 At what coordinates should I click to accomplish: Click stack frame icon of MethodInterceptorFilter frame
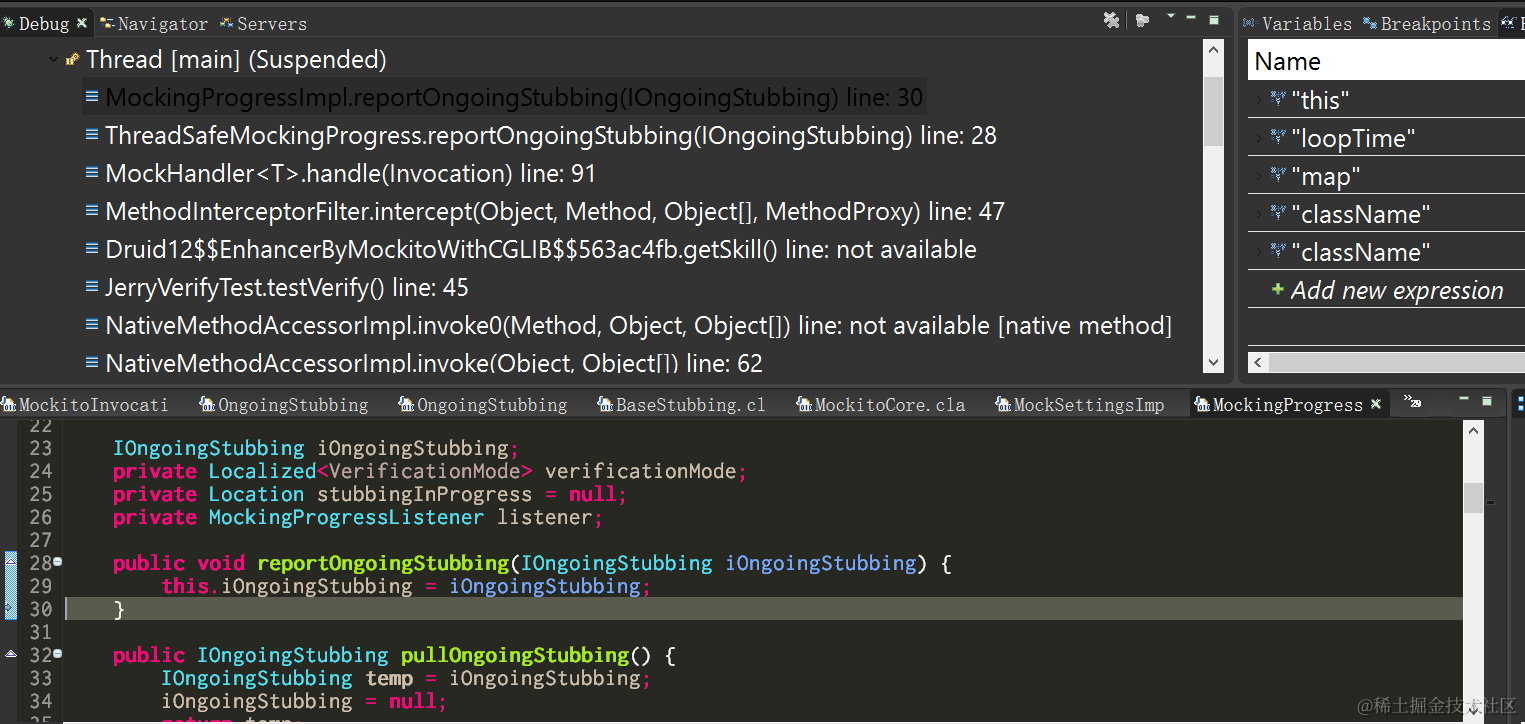(92, 211)
